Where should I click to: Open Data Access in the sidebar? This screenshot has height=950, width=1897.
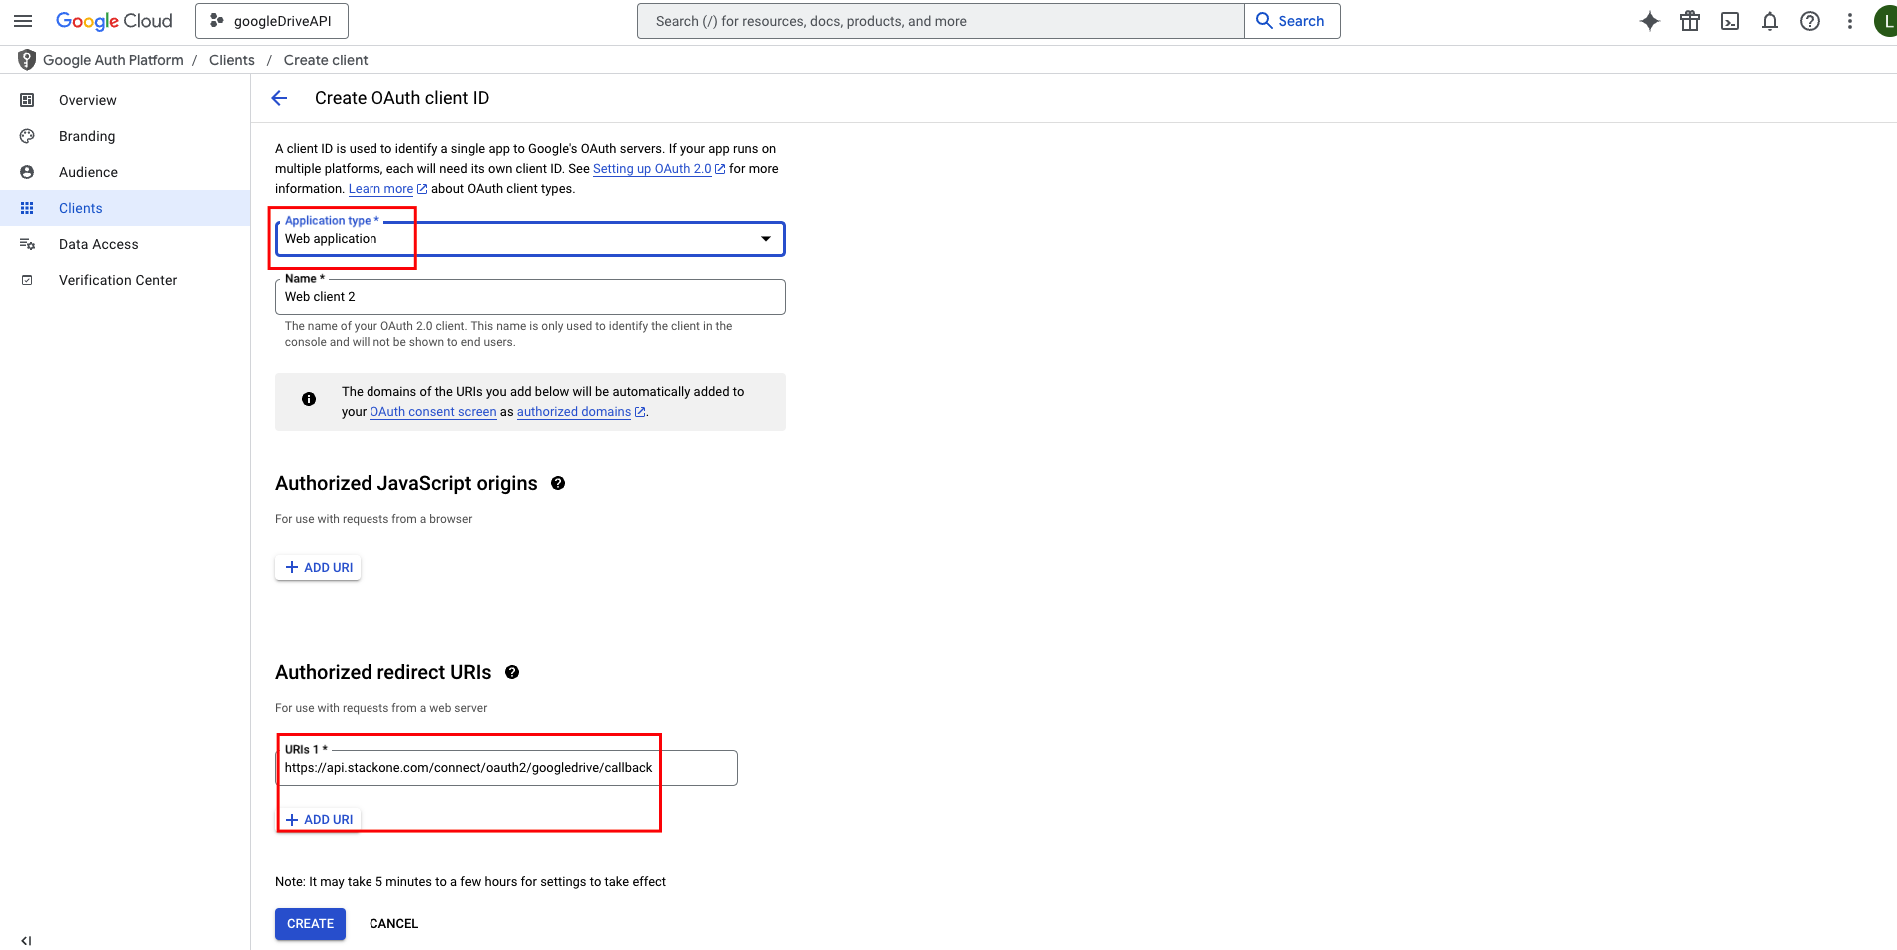(125, 244)
